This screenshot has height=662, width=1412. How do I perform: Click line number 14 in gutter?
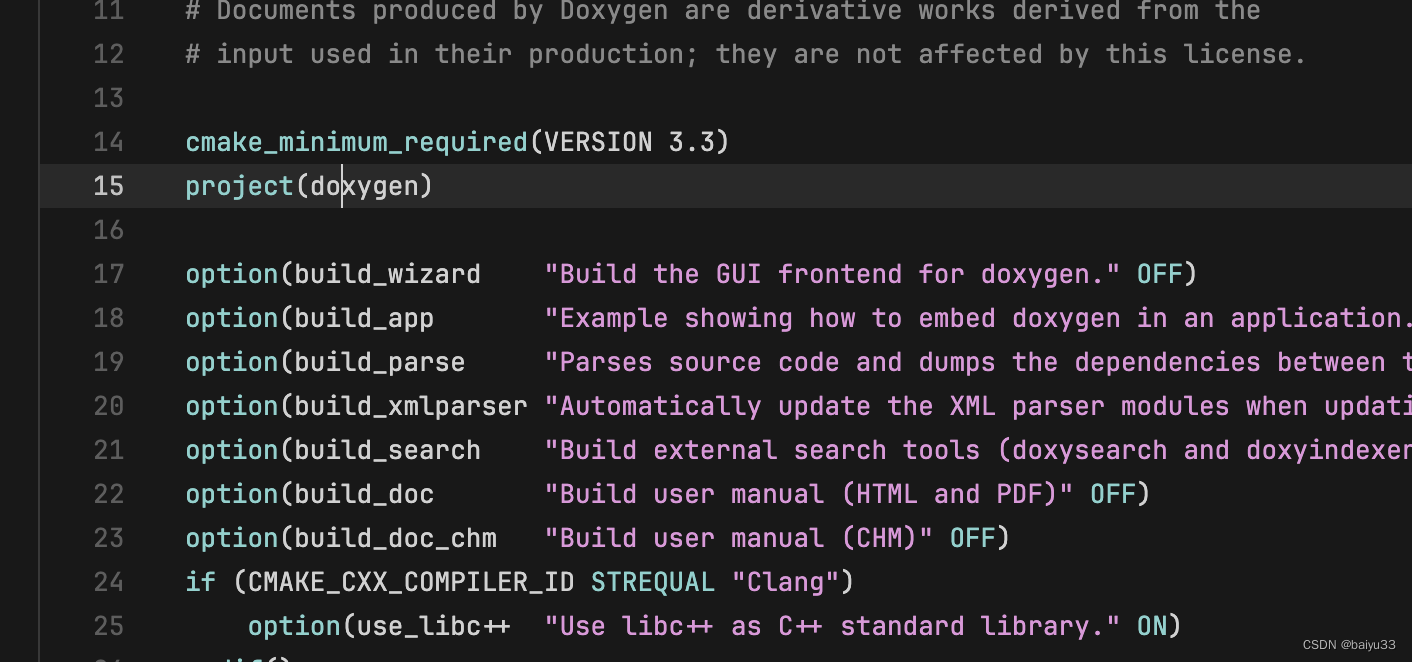(x=108, y=142)
